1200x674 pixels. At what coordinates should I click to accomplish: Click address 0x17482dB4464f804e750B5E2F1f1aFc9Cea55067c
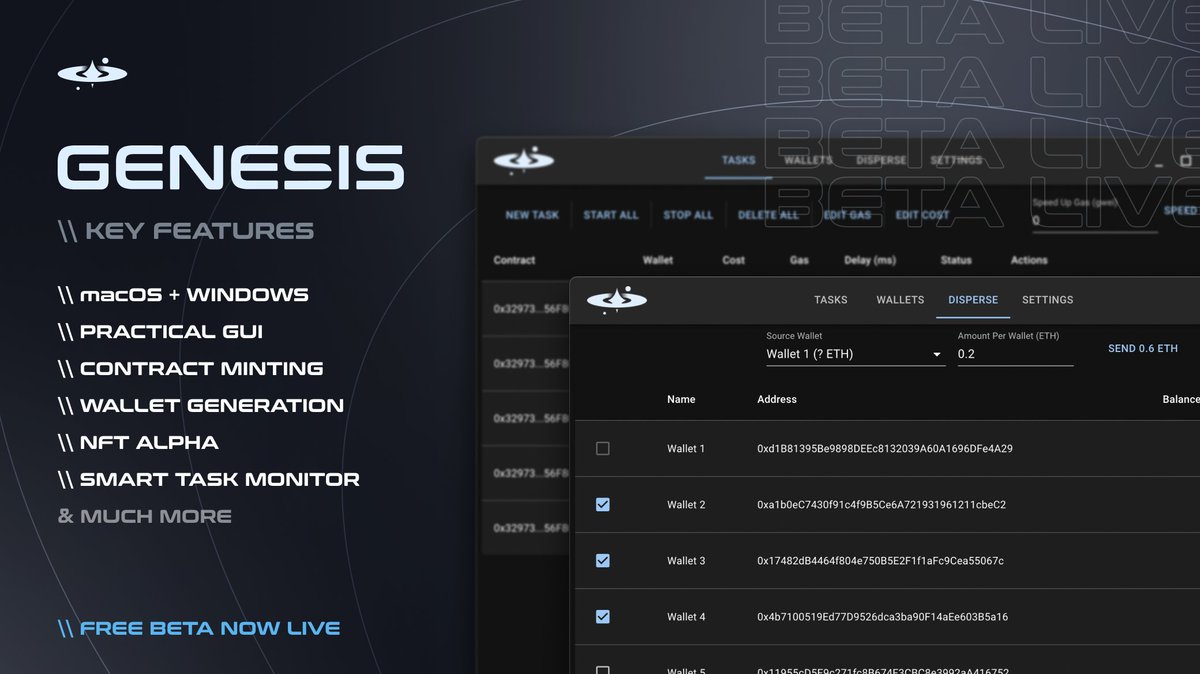coord(880,561)
